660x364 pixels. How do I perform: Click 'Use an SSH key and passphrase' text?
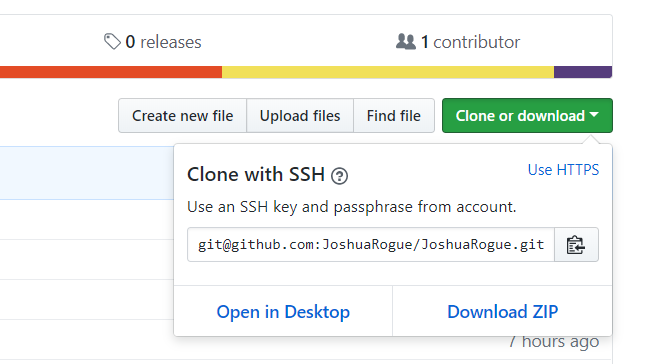299,207
